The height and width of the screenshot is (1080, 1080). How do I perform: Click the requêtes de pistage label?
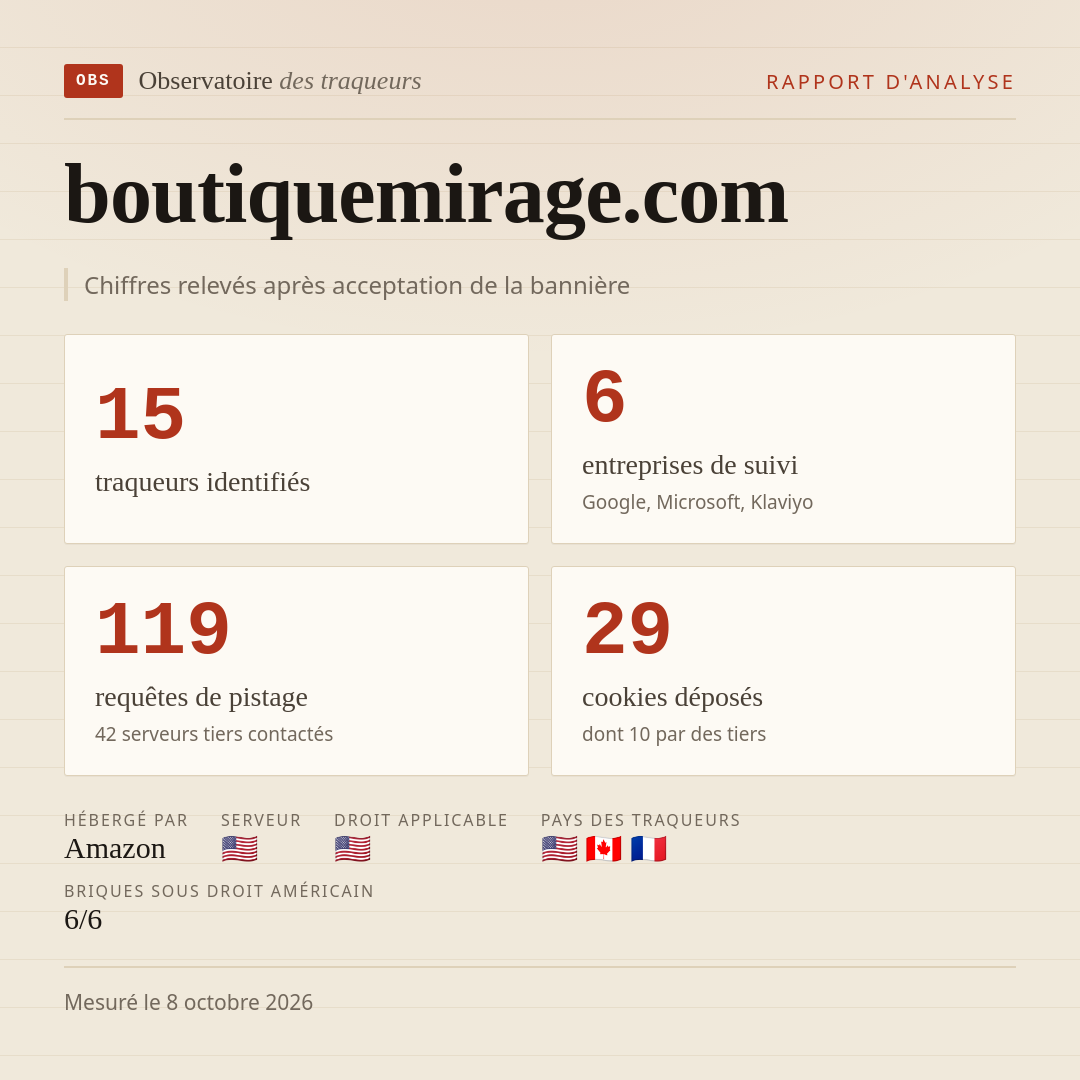[x=201, y=698]
